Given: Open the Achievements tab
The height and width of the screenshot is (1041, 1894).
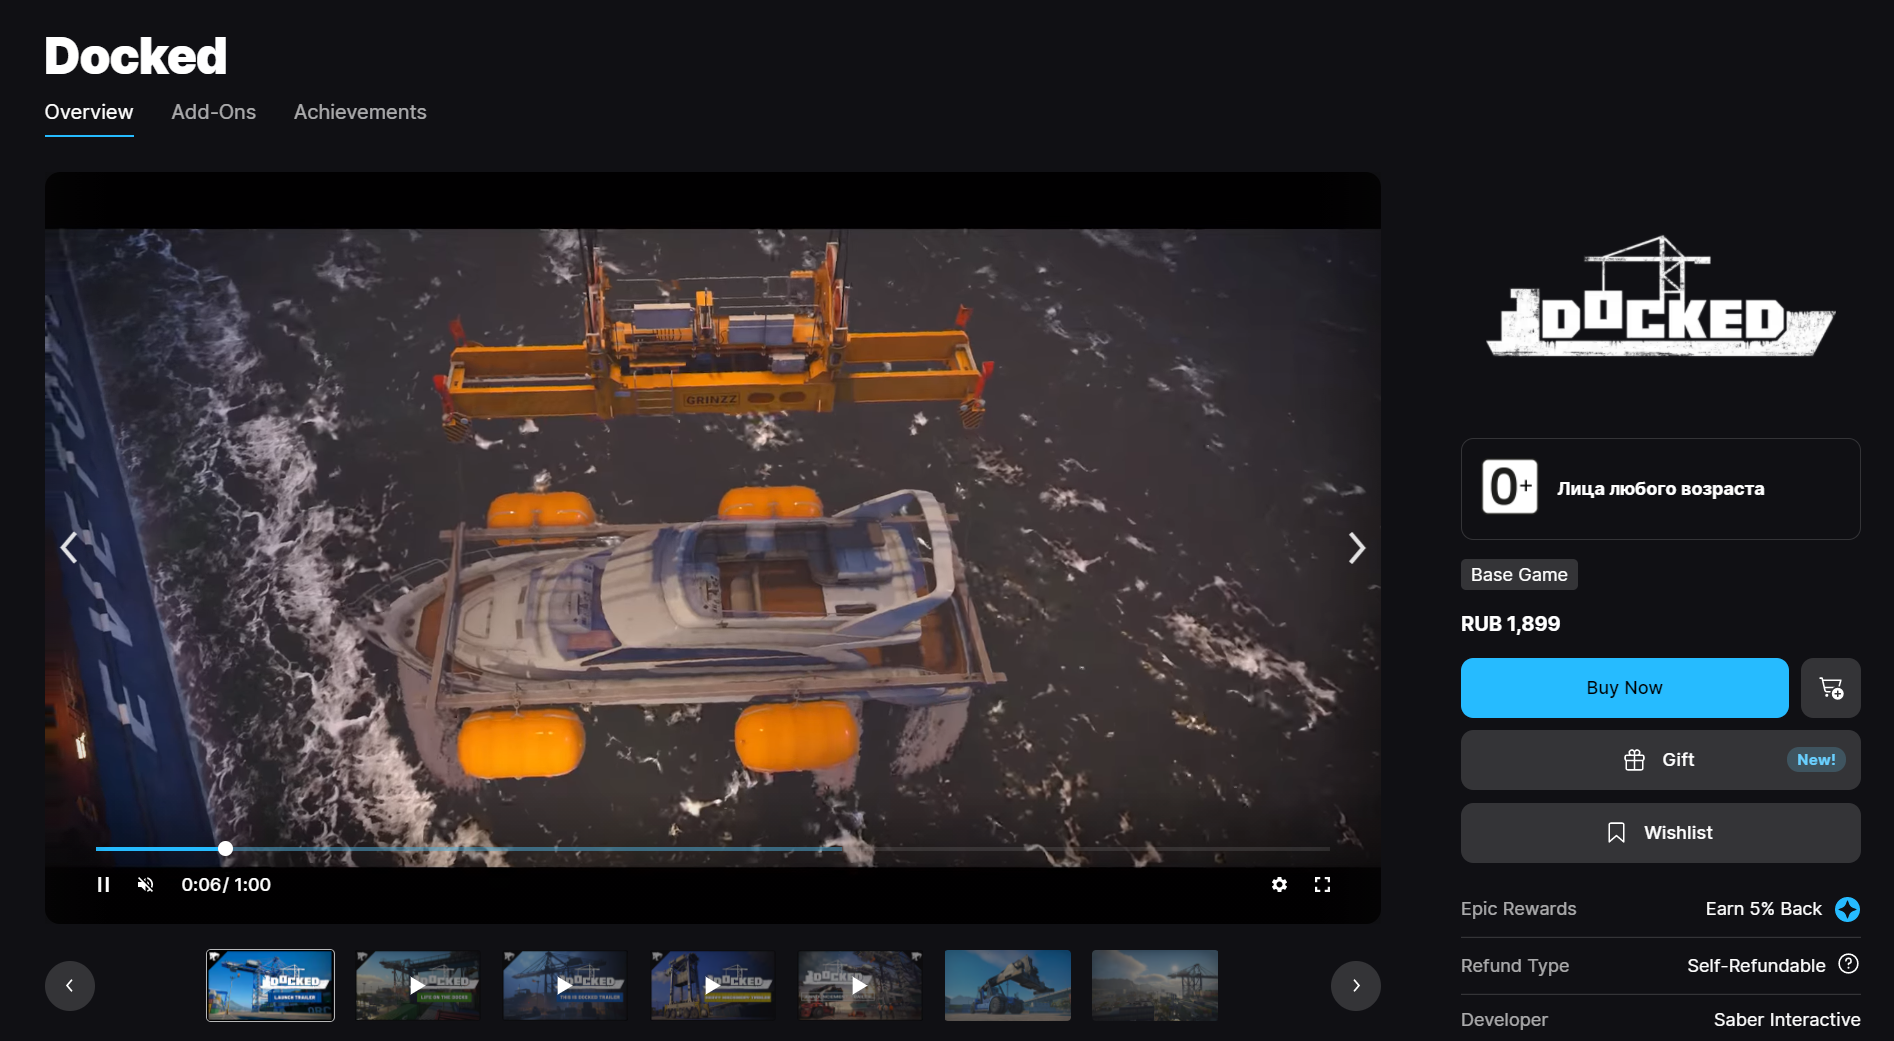Looking at the screenshot, I should coord(360,112).
